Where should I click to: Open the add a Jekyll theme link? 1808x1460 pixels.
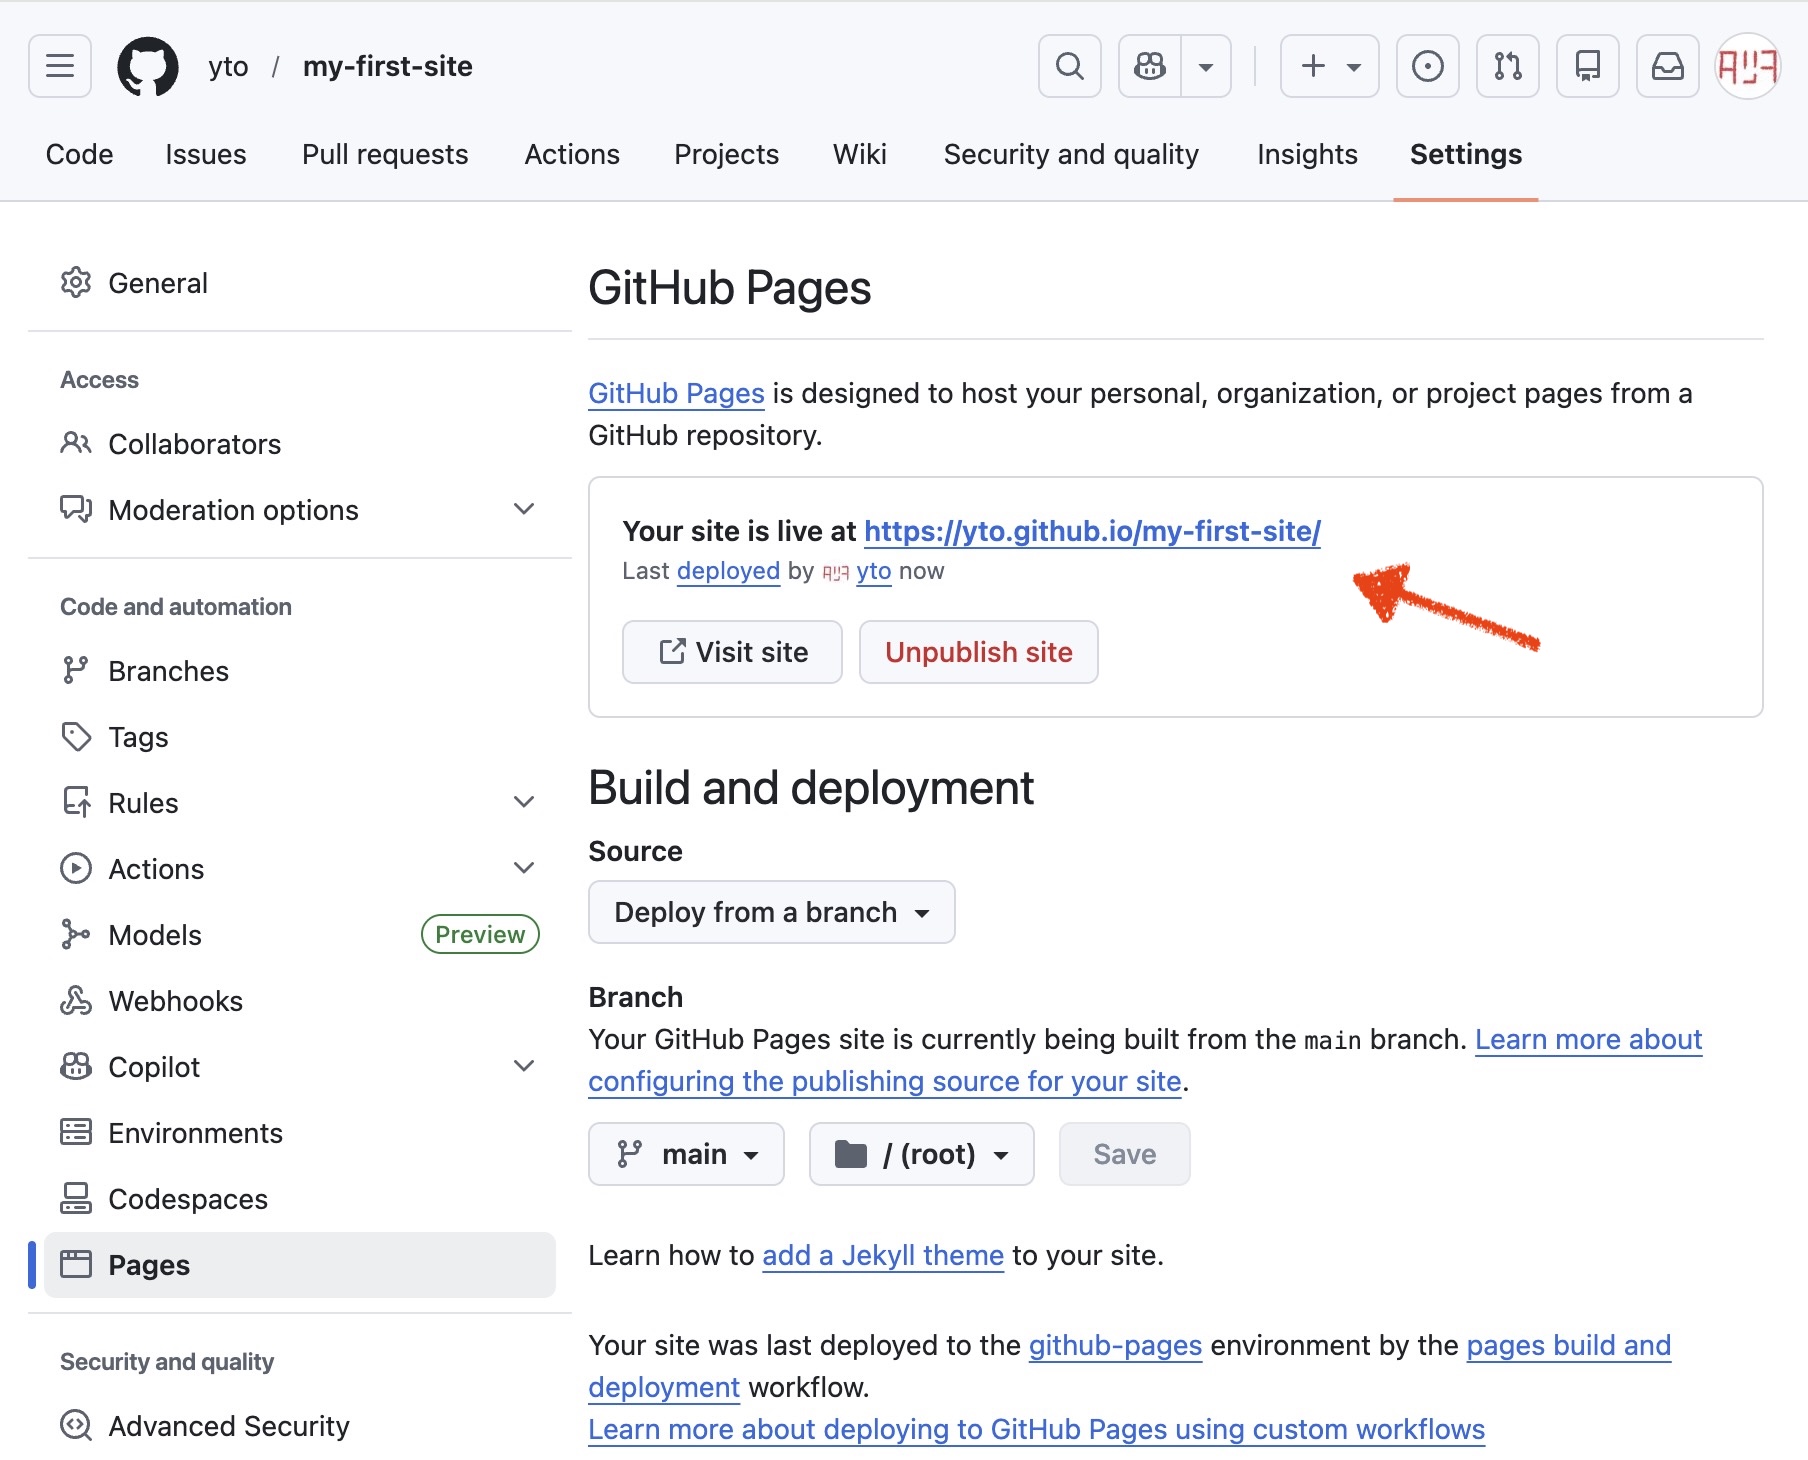coord(883,1255)
